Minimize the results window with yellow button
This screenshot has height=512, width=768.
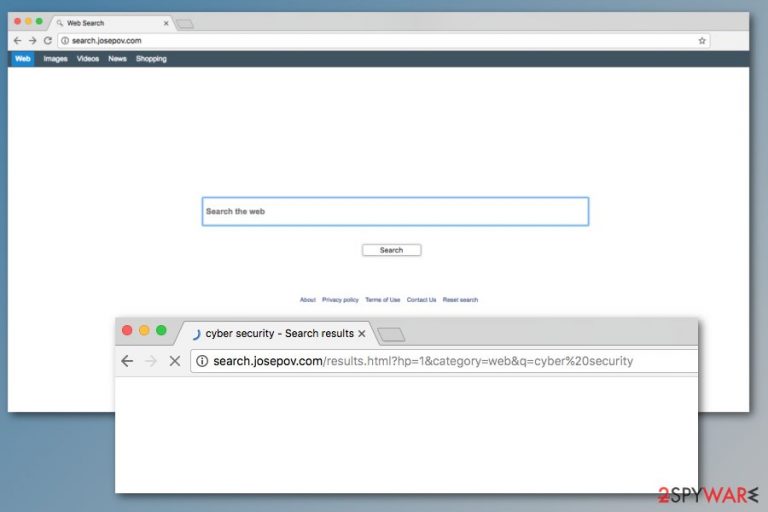pos(144,330)
